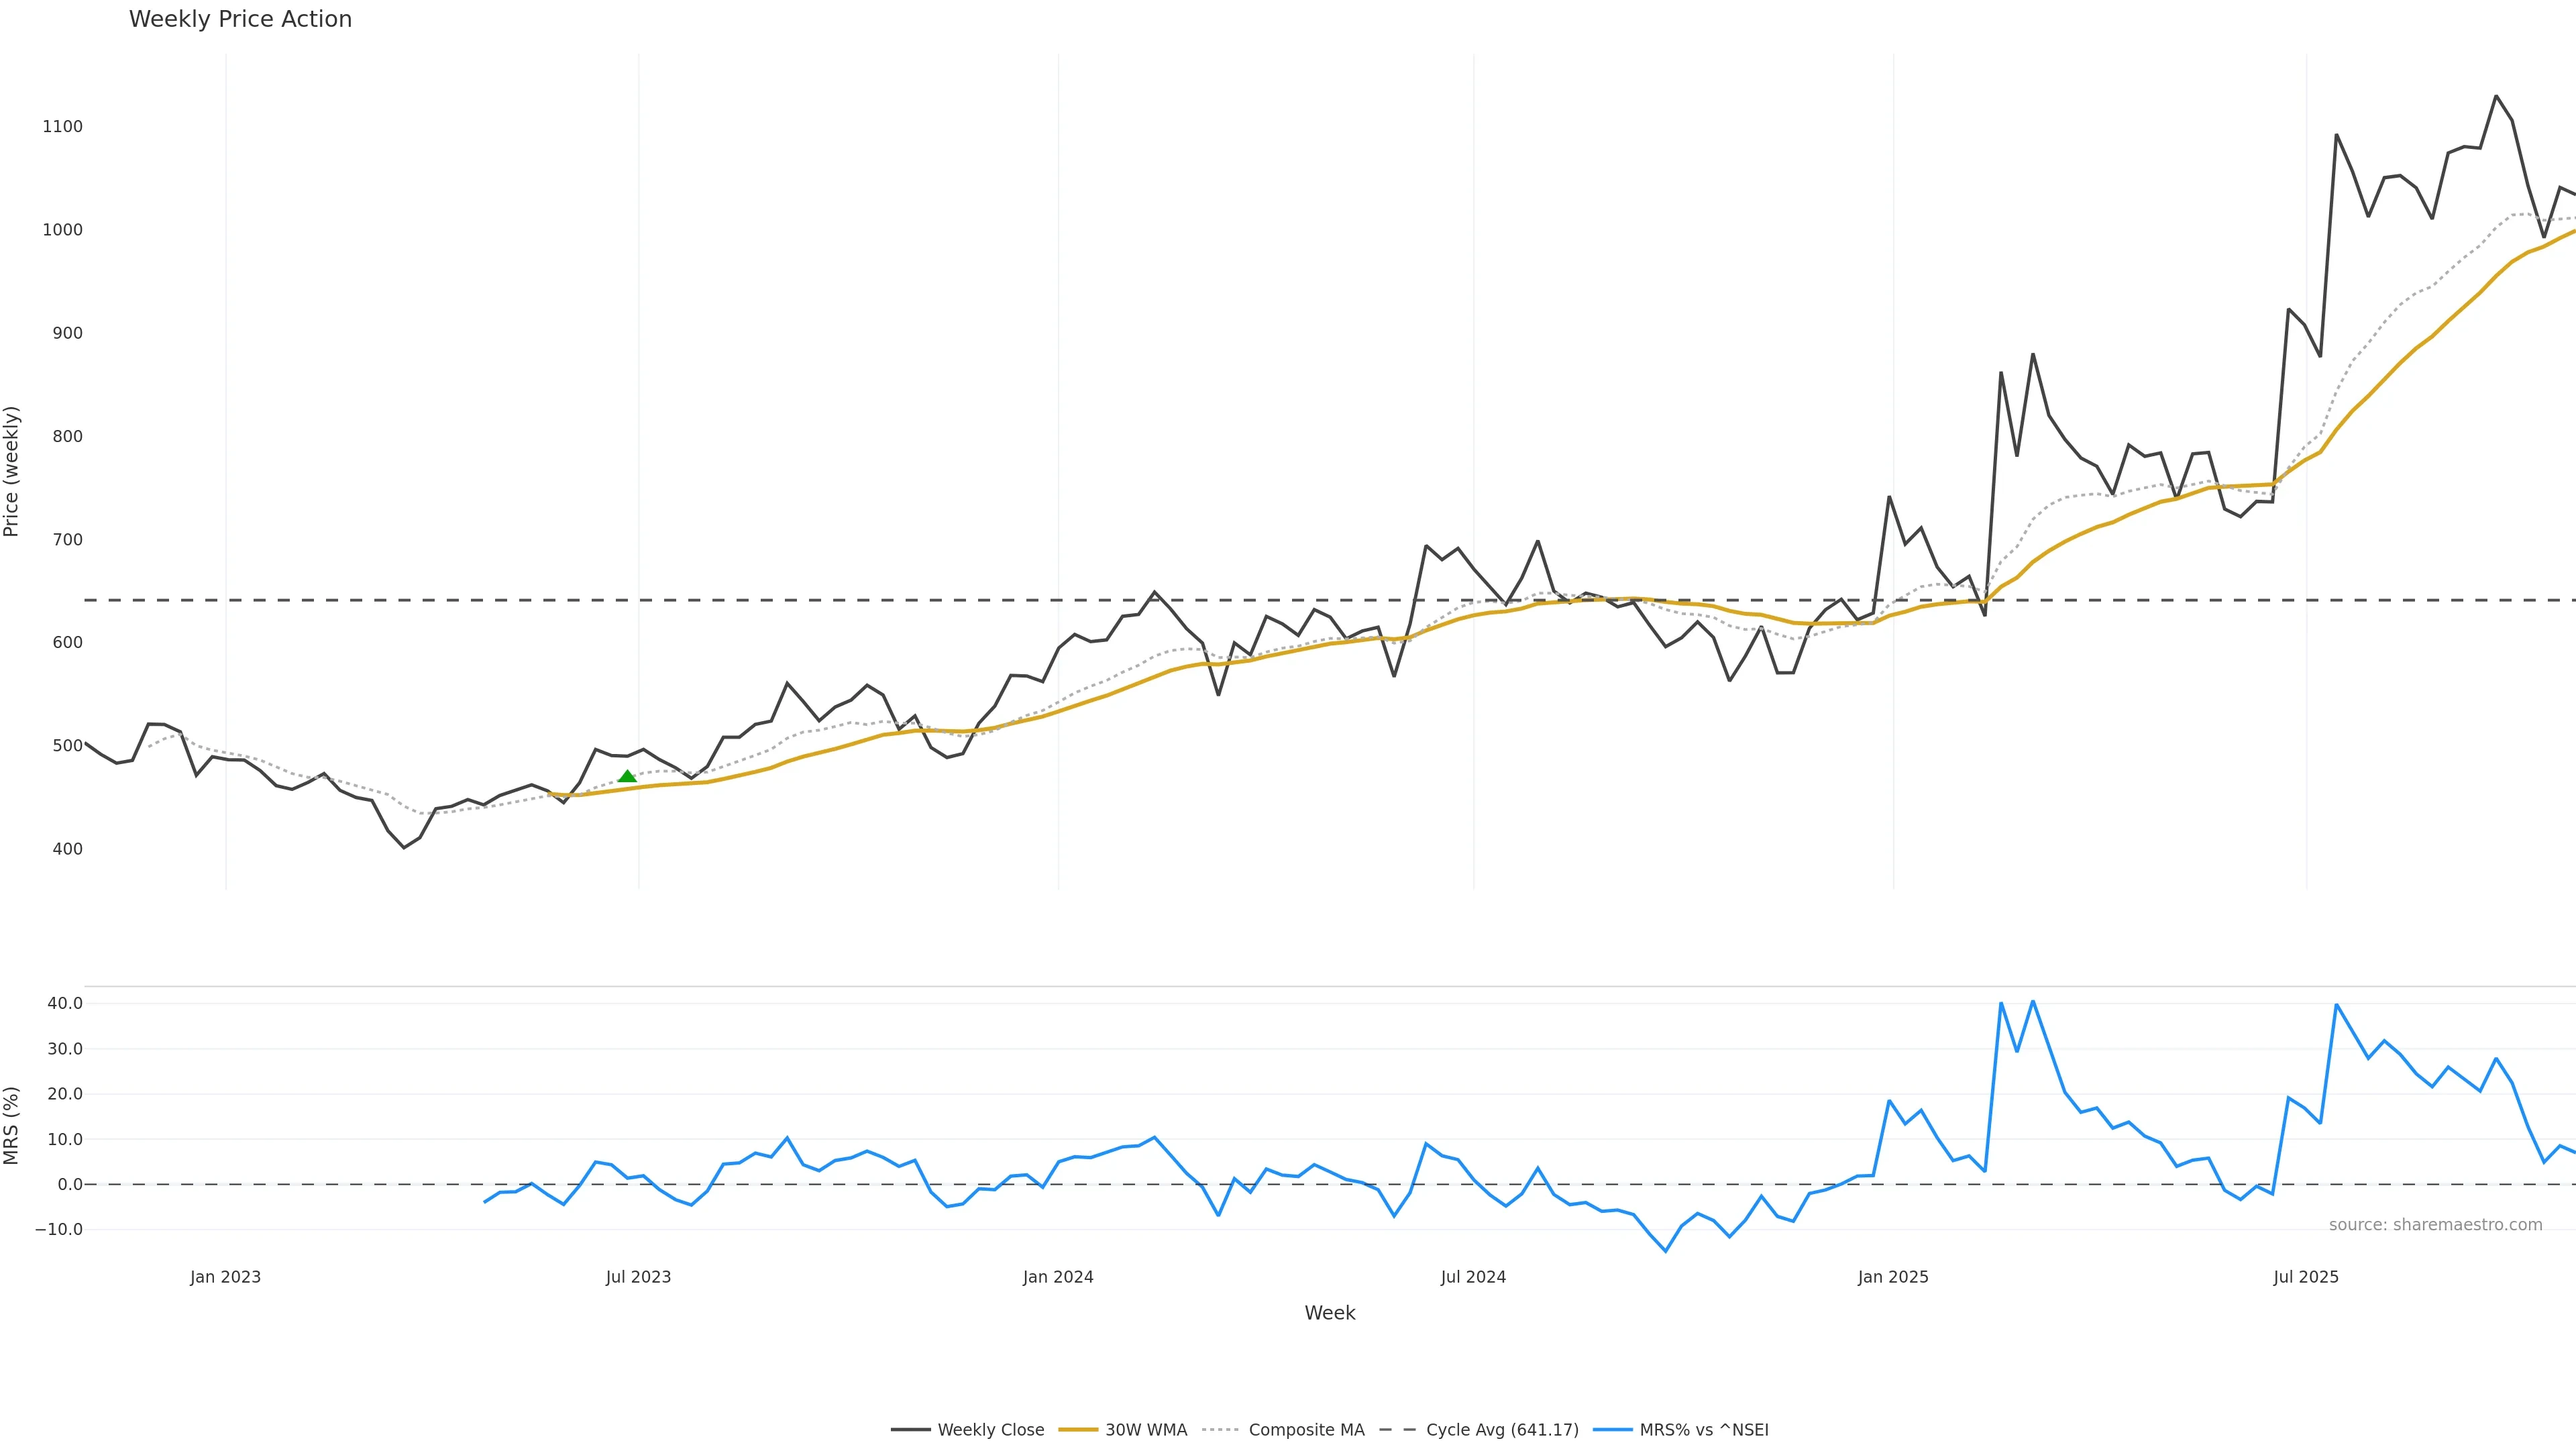The width and height of the screenshot is (2576, 1449).
Task: Click the 40.0 MRS tick label
Action: click(64, 1003)
